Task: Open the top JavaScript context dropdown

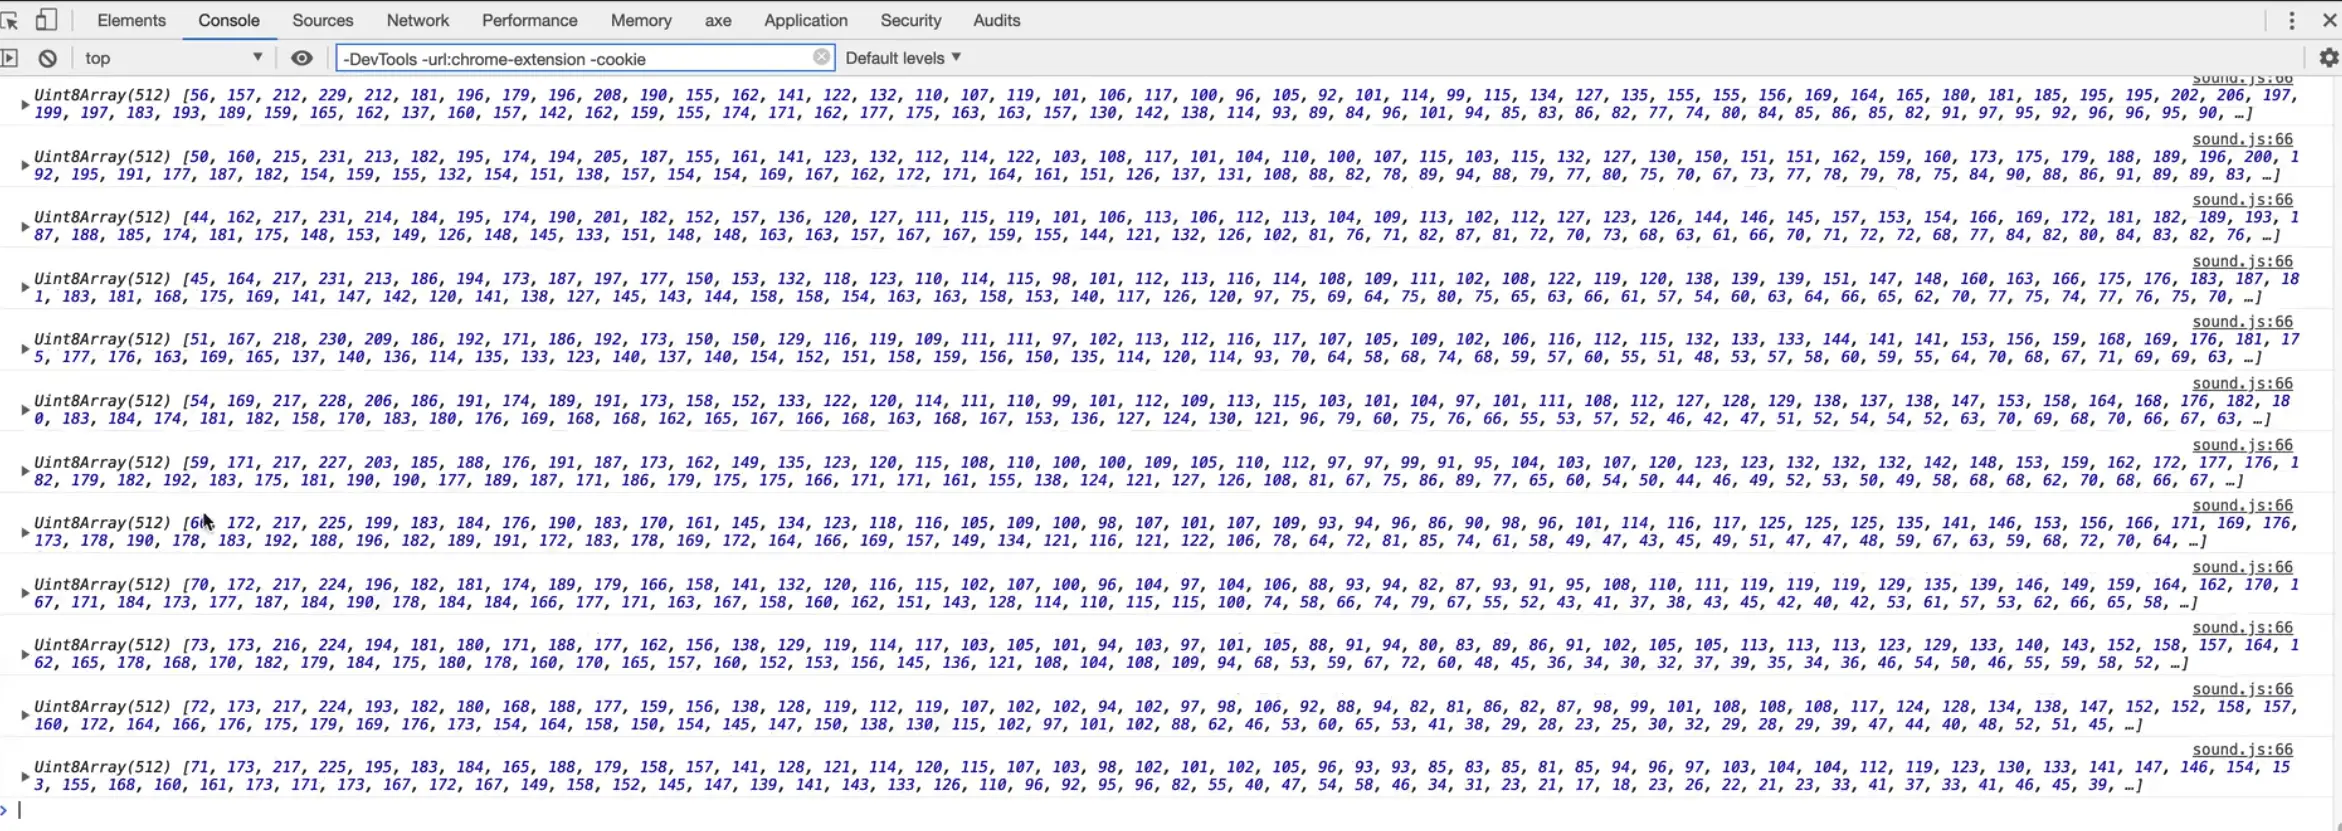Action: pyautogui.click(x=172, y=58)
